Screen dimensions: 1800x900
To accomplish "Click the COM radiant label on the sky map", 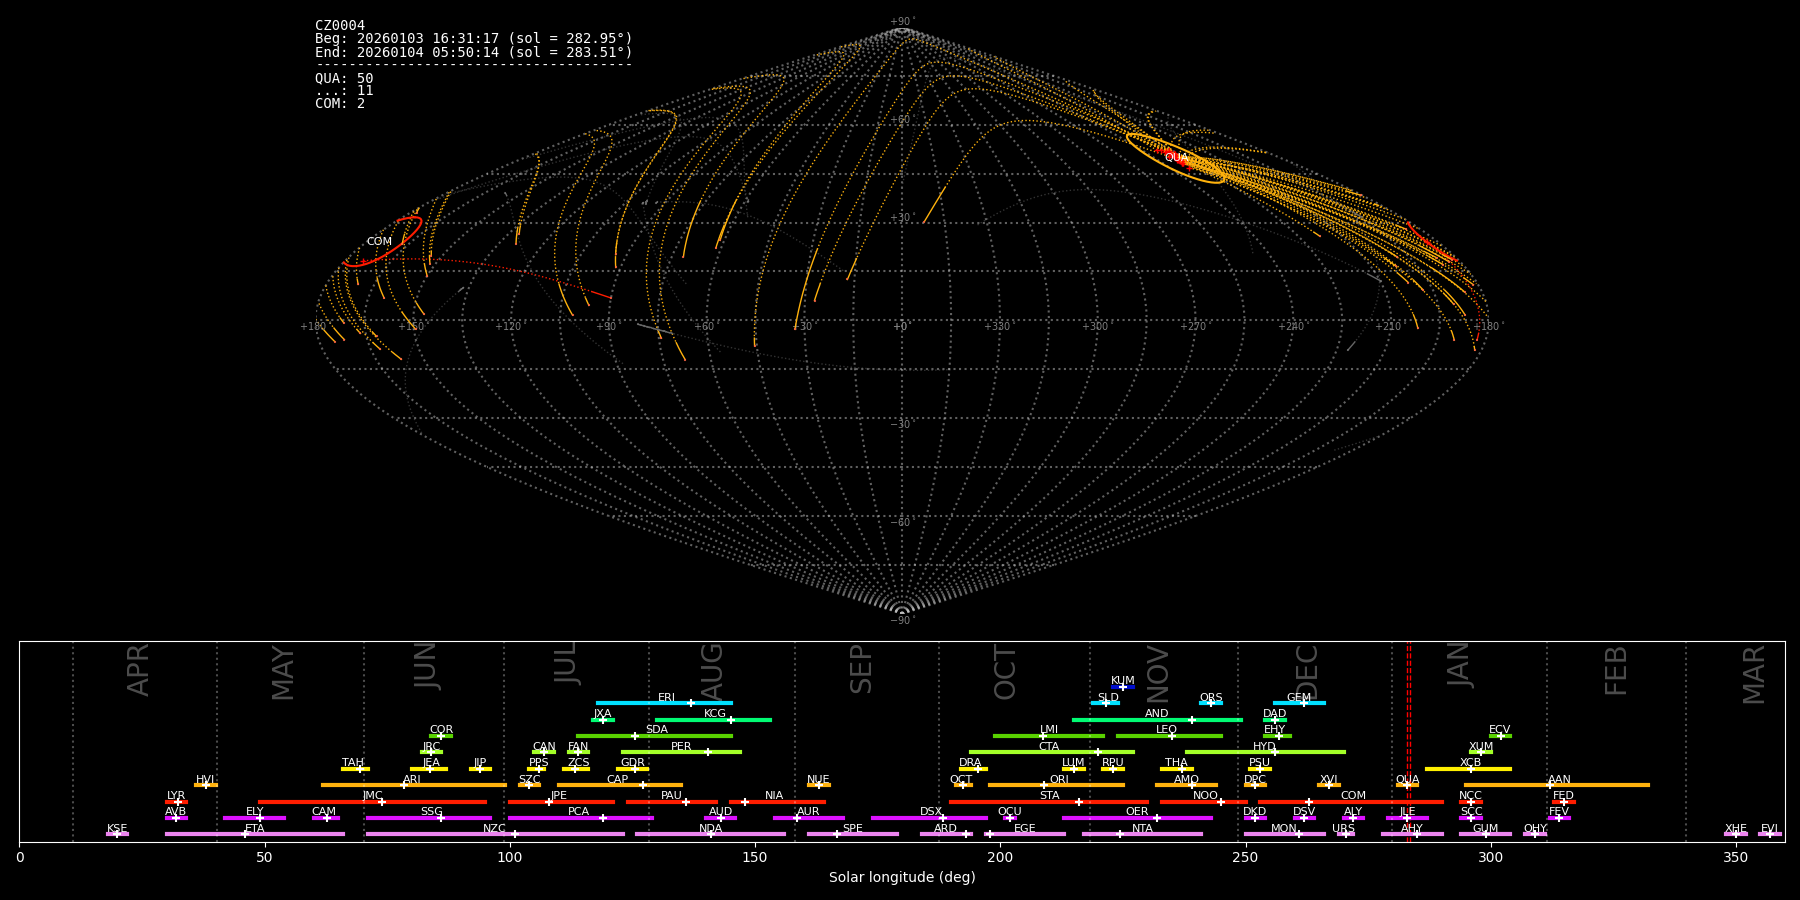I will point(379,242).
